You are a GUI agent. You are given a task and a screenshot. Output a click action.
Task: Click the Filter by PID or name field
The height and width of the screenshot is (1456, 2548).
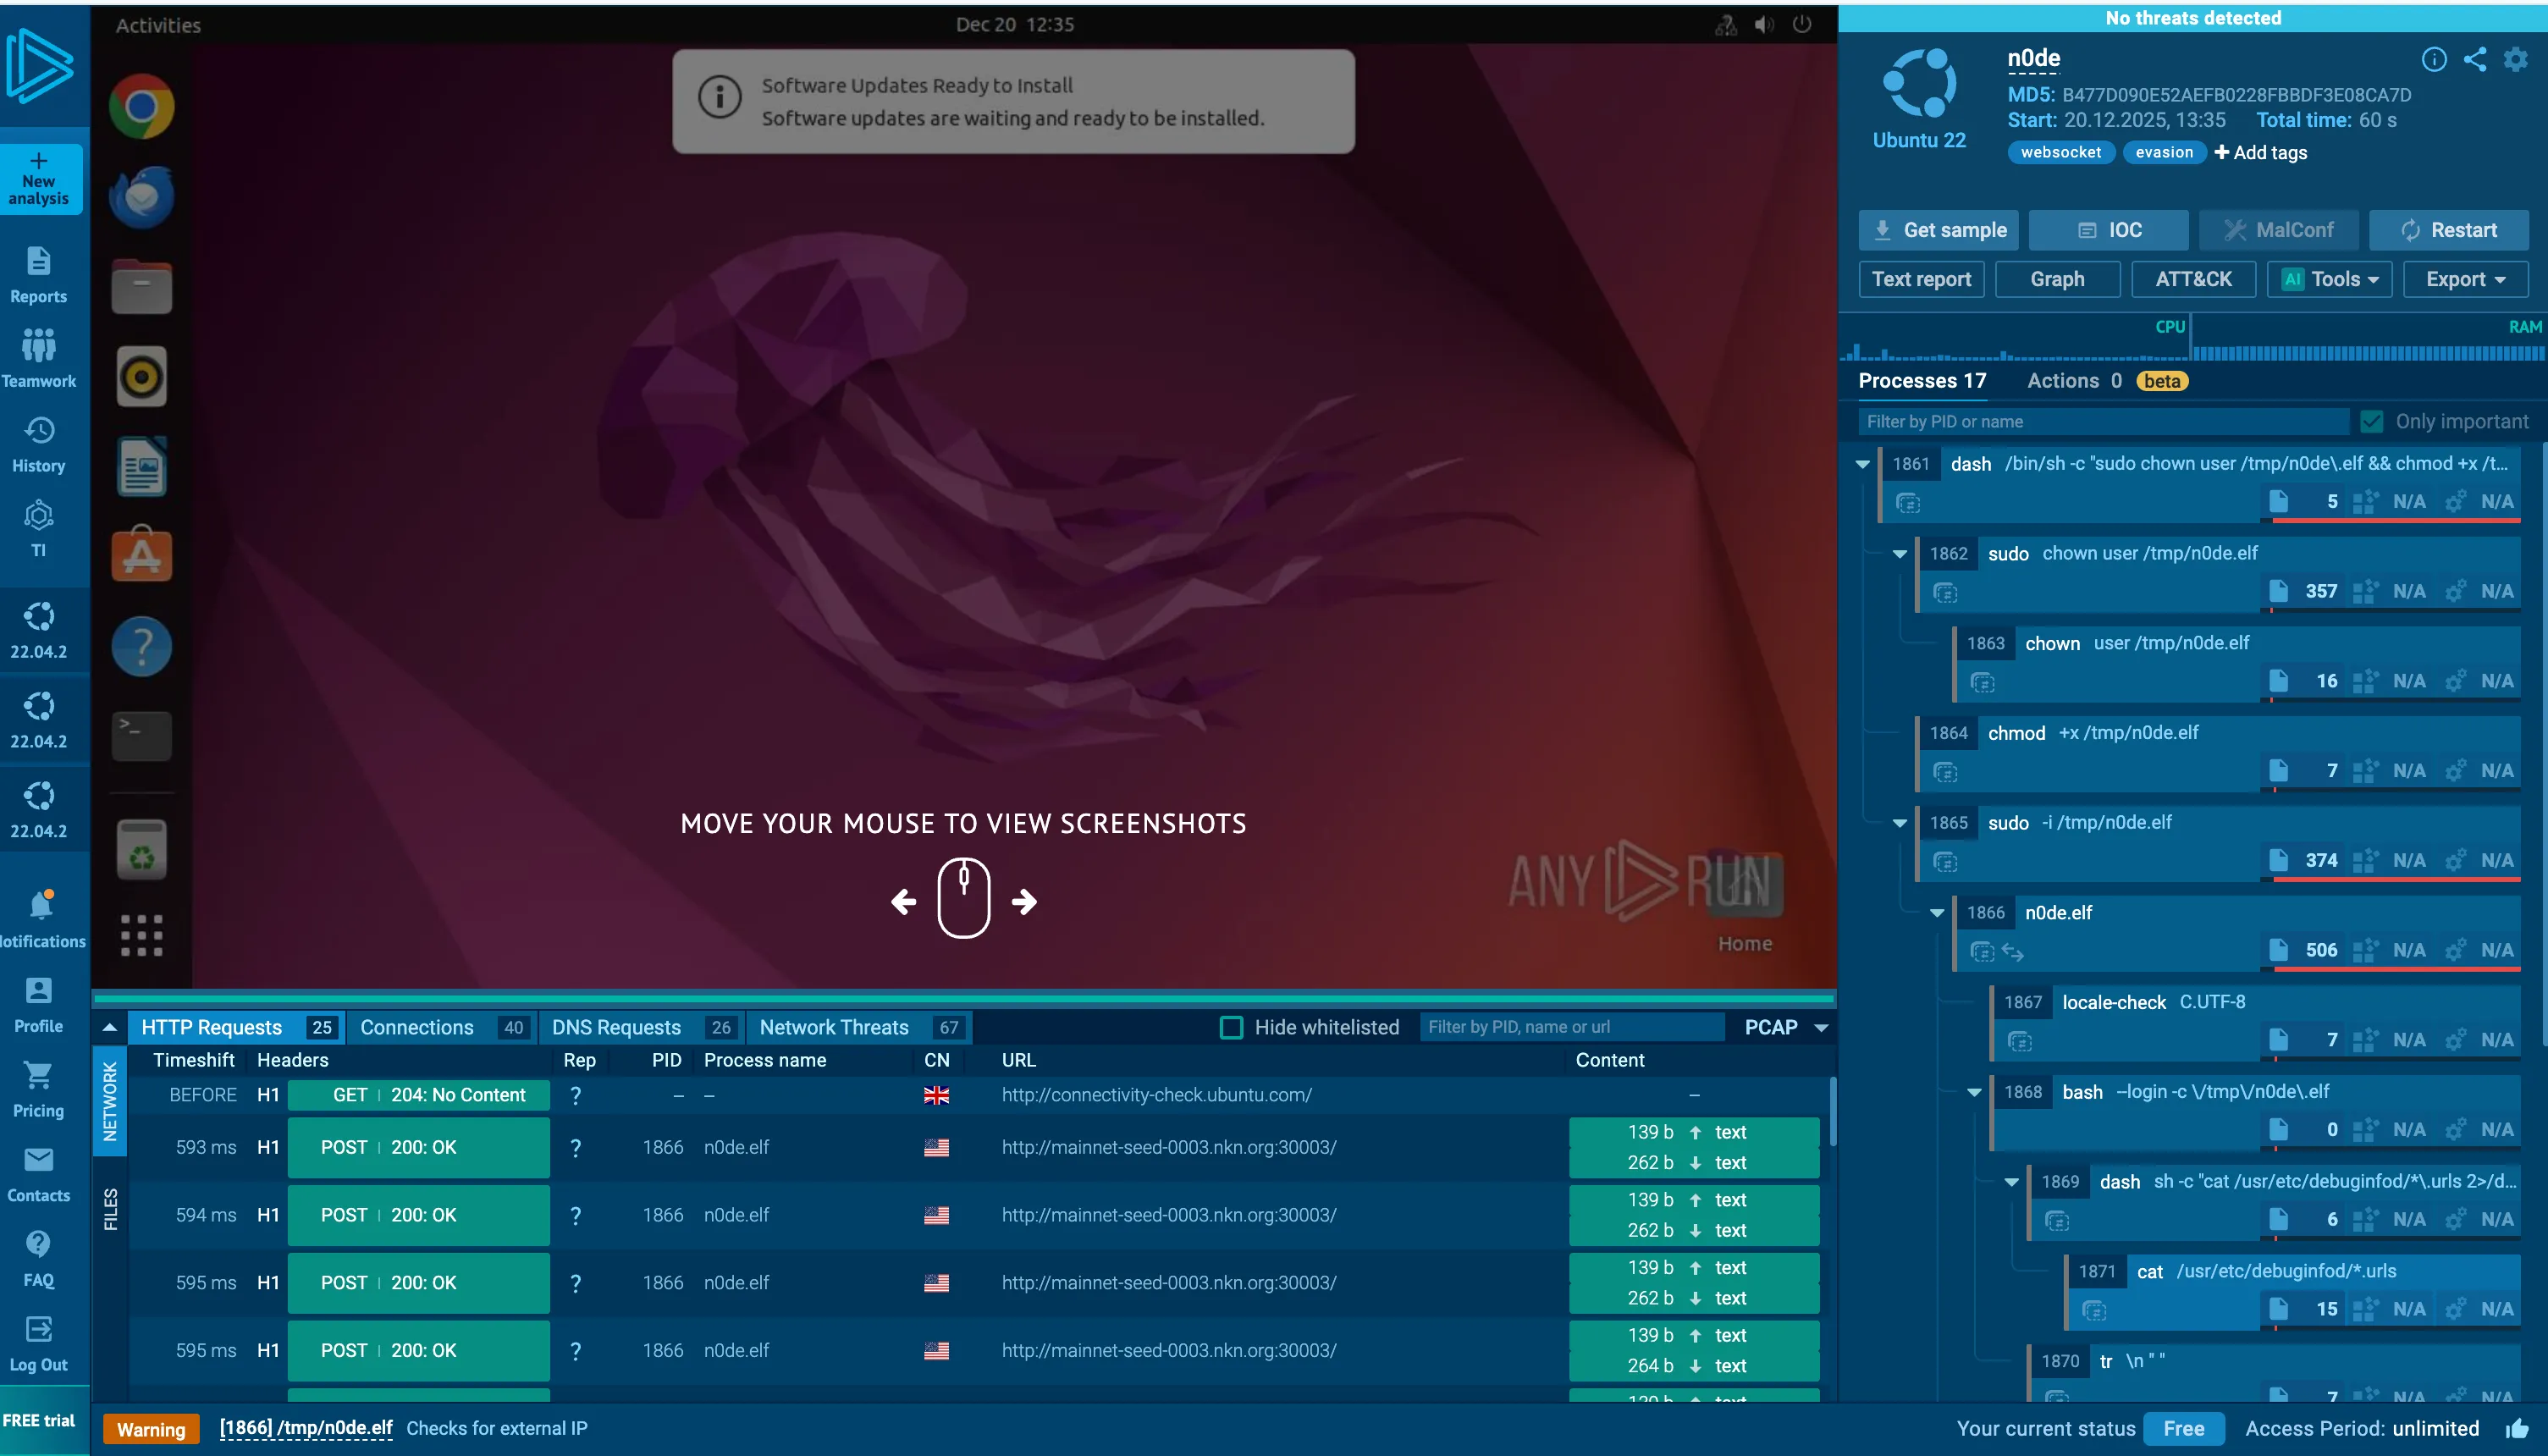pos(2100,421)
